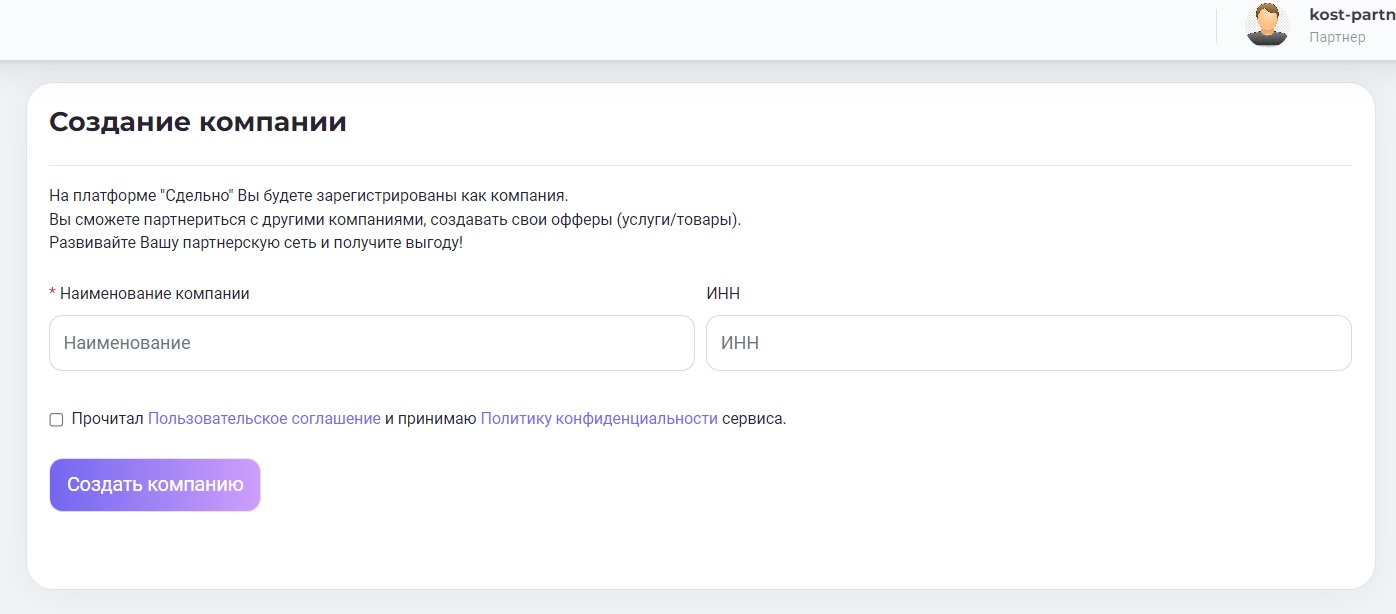
Task: Click the Создание компании heading
Action: coord(198,122)
